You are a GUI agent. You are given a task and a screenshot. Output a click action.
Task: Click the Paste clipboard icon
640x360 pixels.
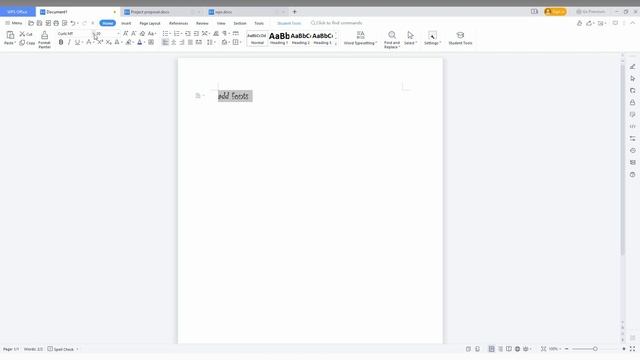[10, 35]
